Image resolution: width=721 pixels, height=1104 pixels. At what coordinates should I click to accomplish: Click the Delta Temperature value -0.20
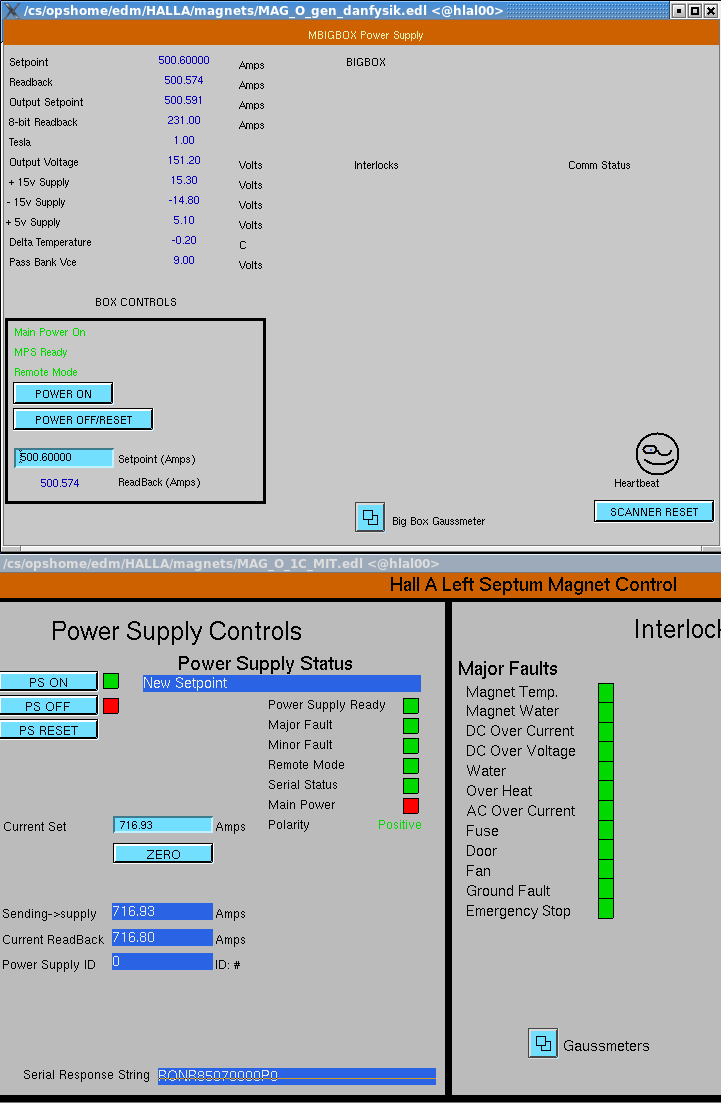[184, 240]
